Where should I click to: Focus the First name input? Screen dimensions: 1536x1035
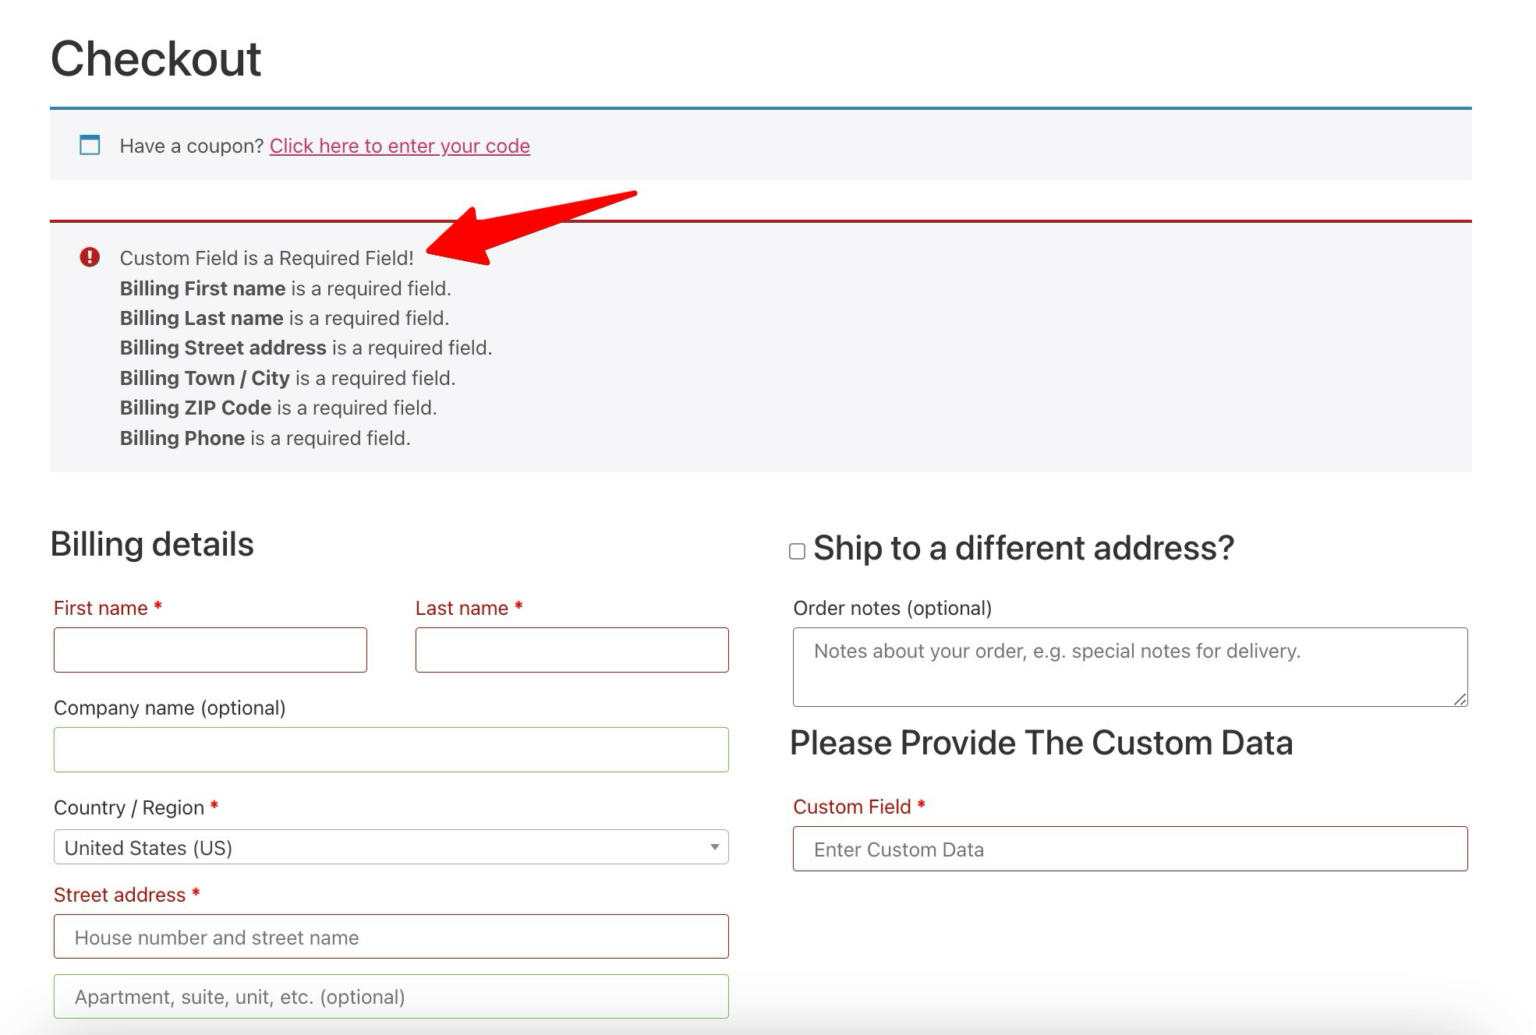(210, 649)
